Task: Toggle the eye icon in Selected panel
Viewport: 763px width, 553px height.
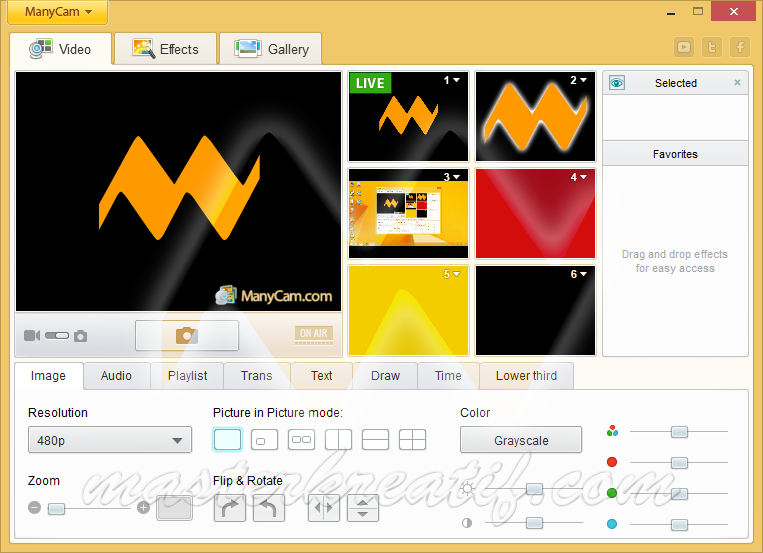Action: coord(617,83)
